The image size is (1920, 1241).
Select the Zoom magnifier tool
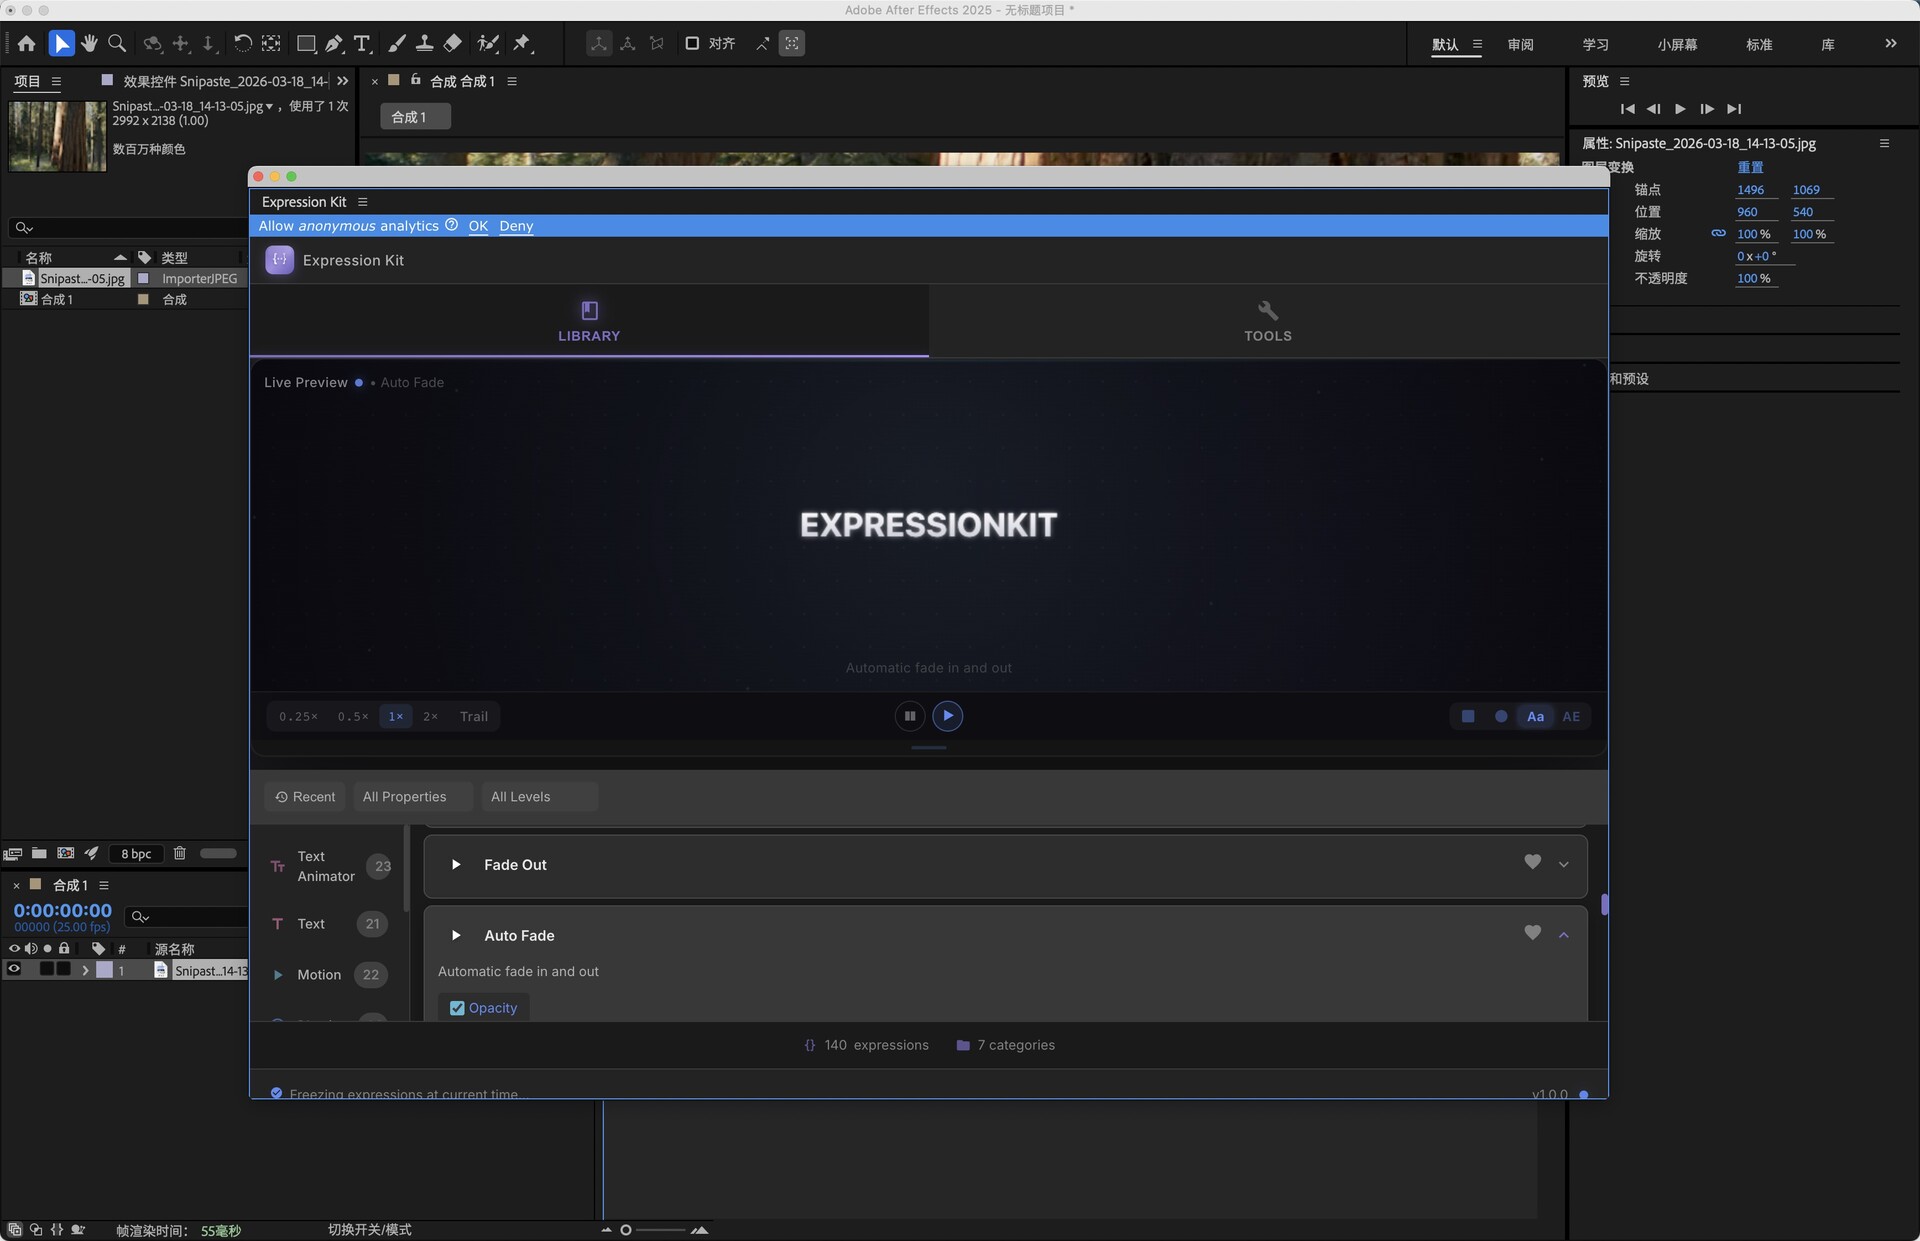[117, 43]
